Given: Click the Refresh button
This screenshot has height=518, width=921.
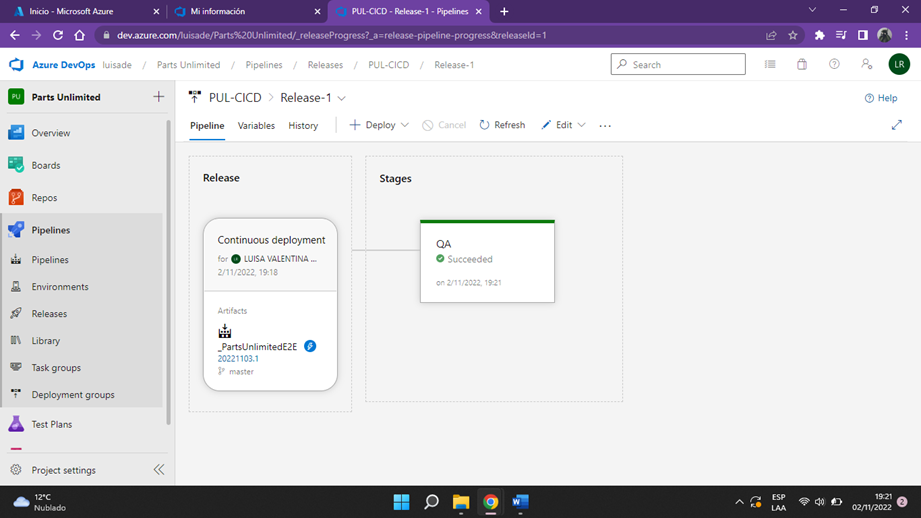Looking at the screenshot, I should click(x=502, y=125).
